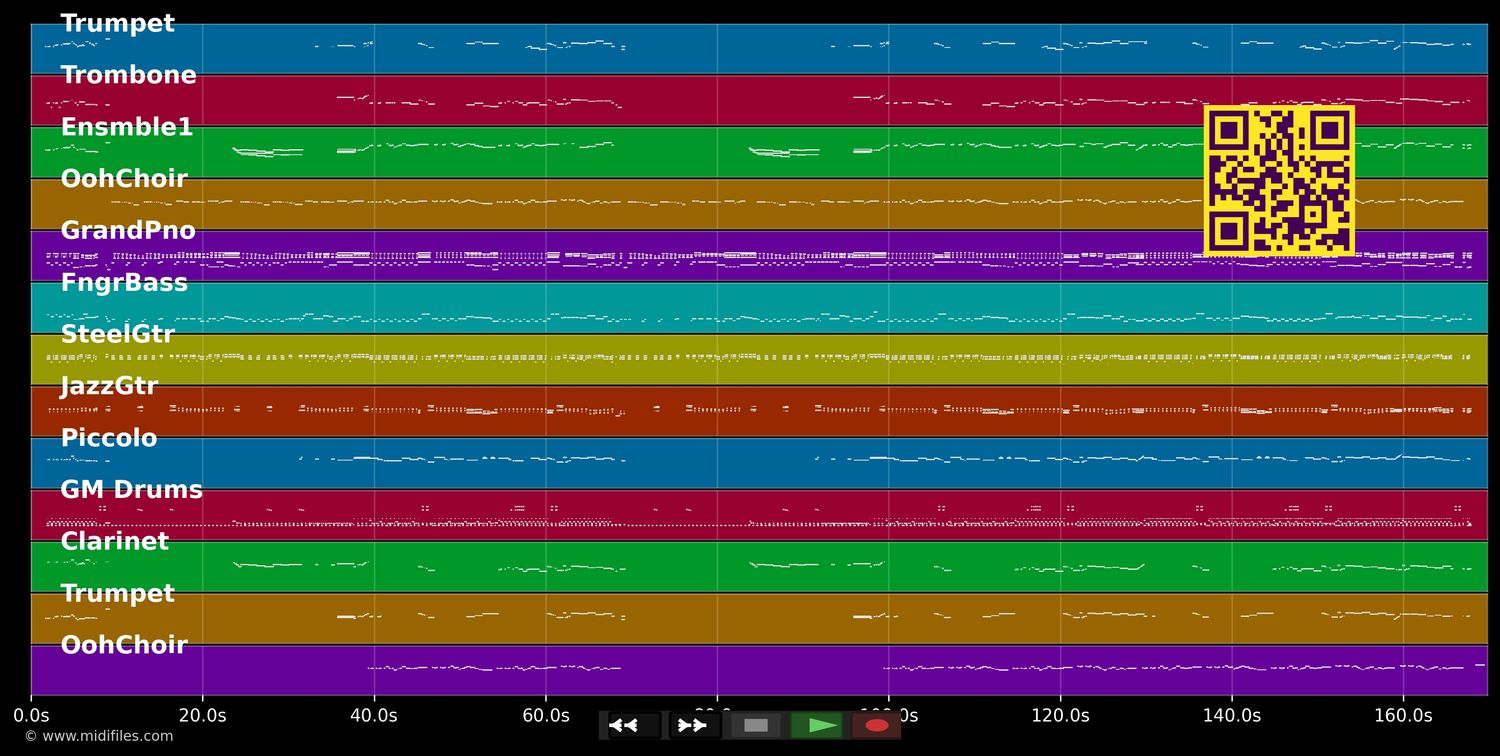Click the yellow QR code image
1500x756 pixels.
(x=1279, y=181)
